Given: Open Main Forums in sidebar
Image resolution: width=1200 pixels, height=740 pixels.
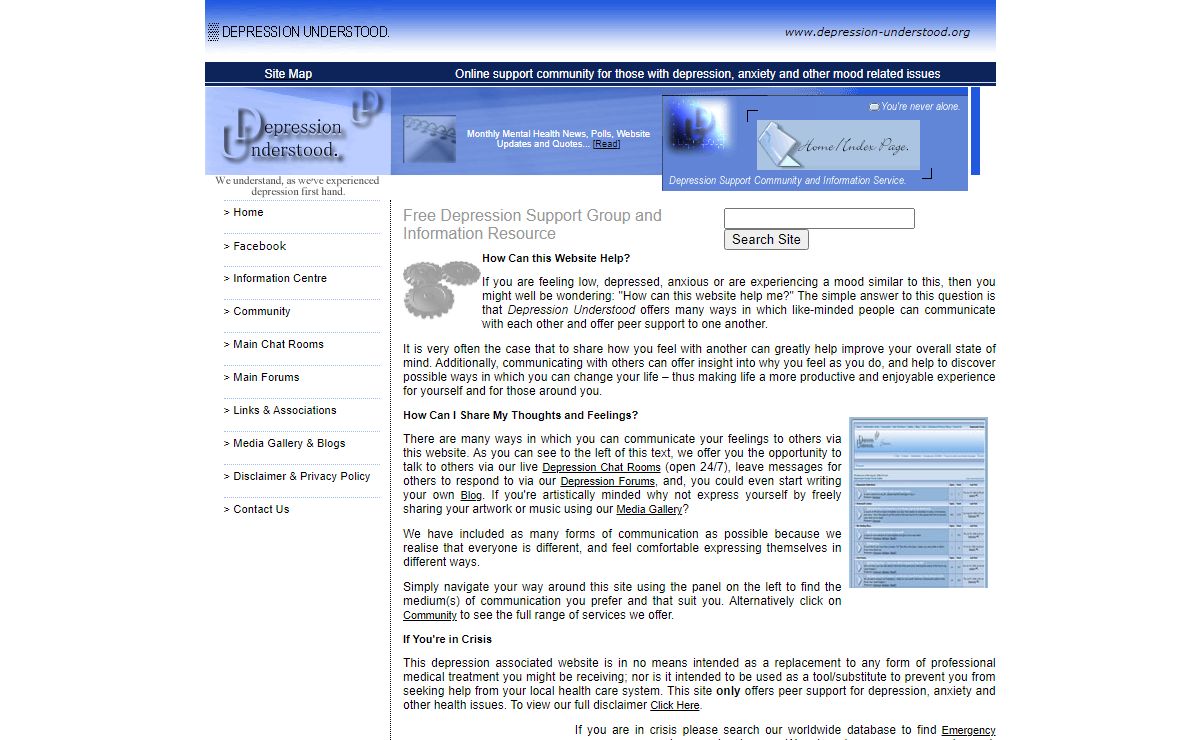Looking at the screenshot, I should [x=266, y=377].
